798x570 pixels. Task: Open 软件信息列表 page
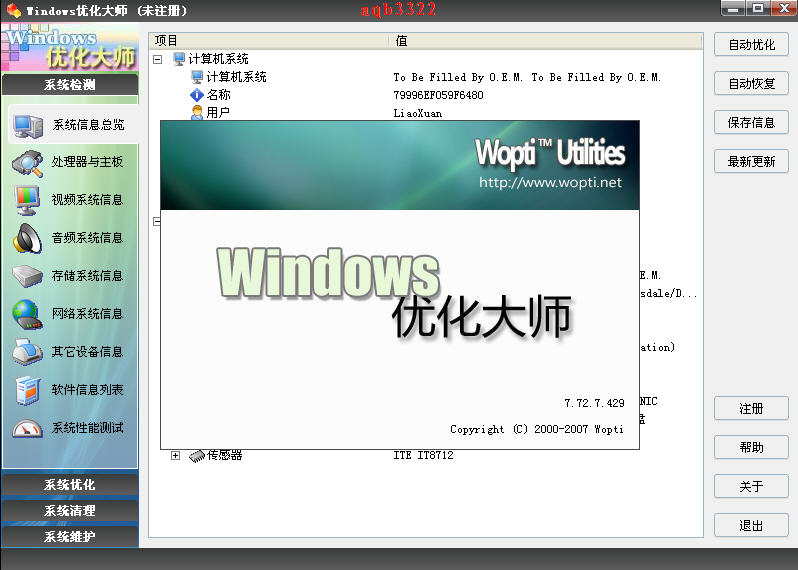click(87, 390)
